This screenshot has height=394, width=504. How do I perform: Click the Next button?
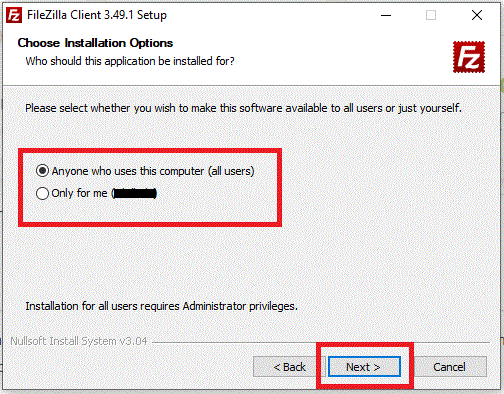point(364,367)
